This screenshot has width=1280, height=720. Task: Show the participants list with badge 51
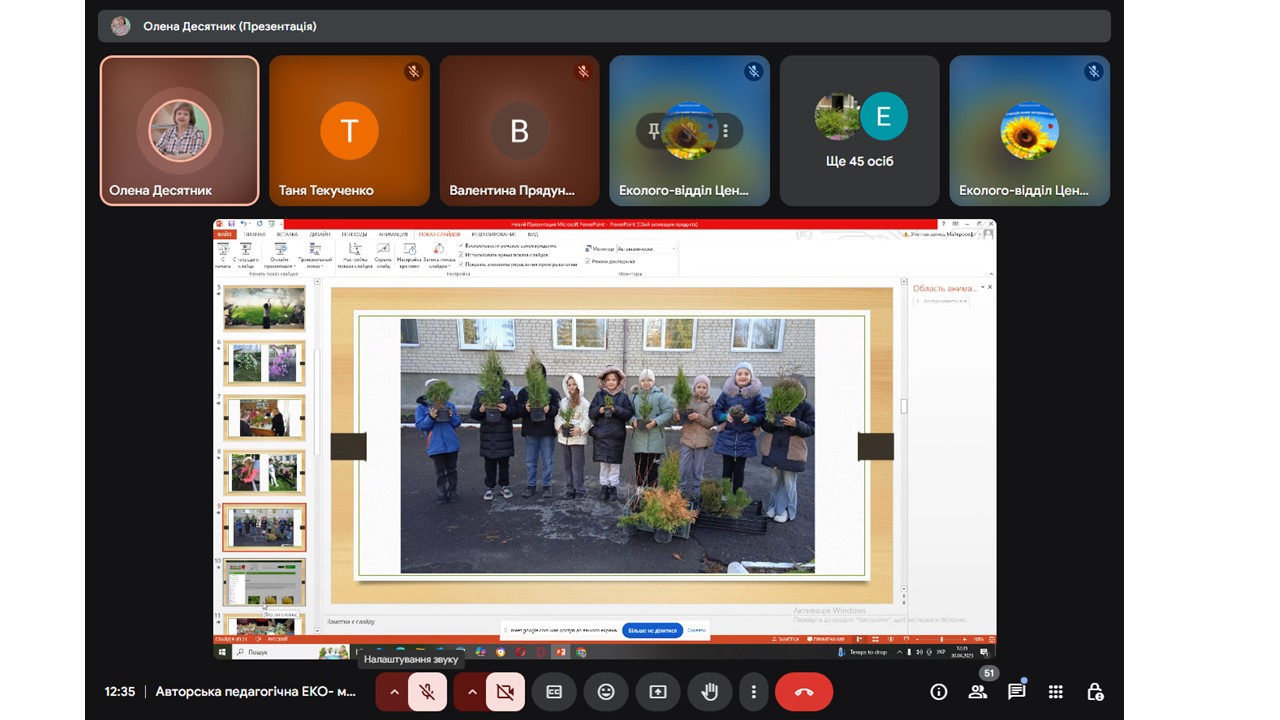pyautogui.click(x=977, y=691)
